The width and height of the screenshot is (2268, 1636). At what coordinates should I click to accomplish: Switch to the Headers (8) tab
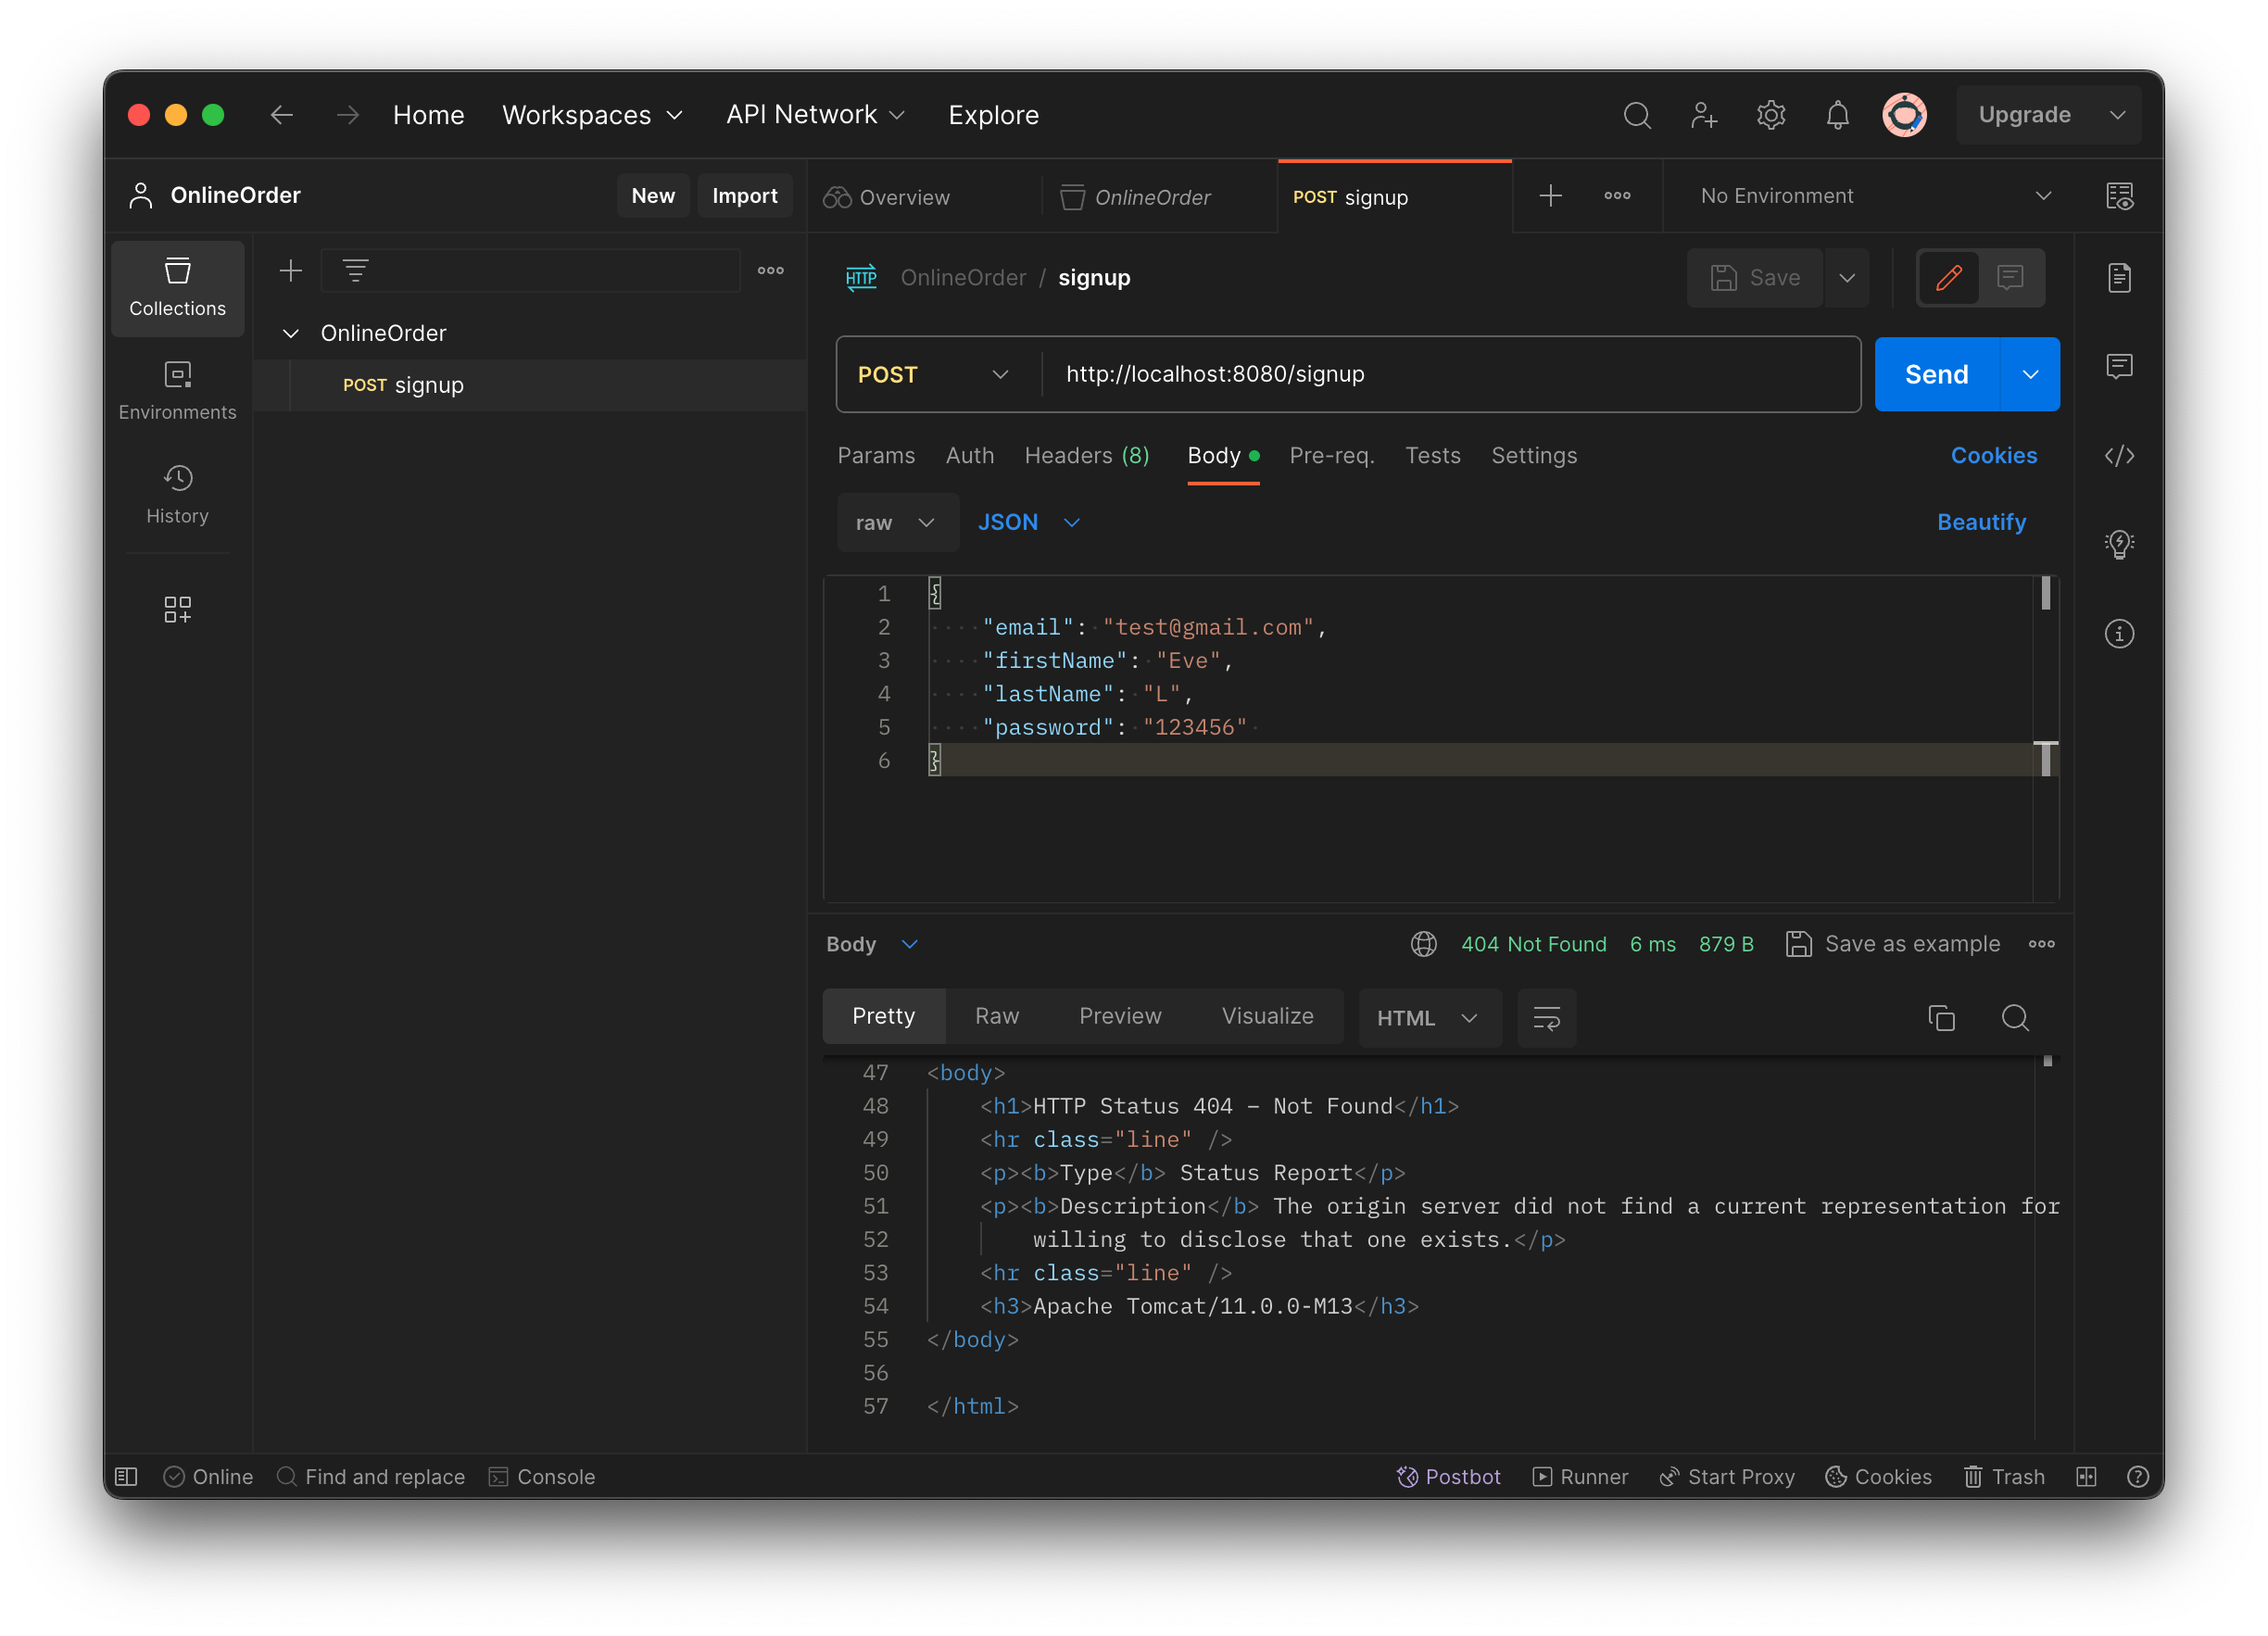1086,456
